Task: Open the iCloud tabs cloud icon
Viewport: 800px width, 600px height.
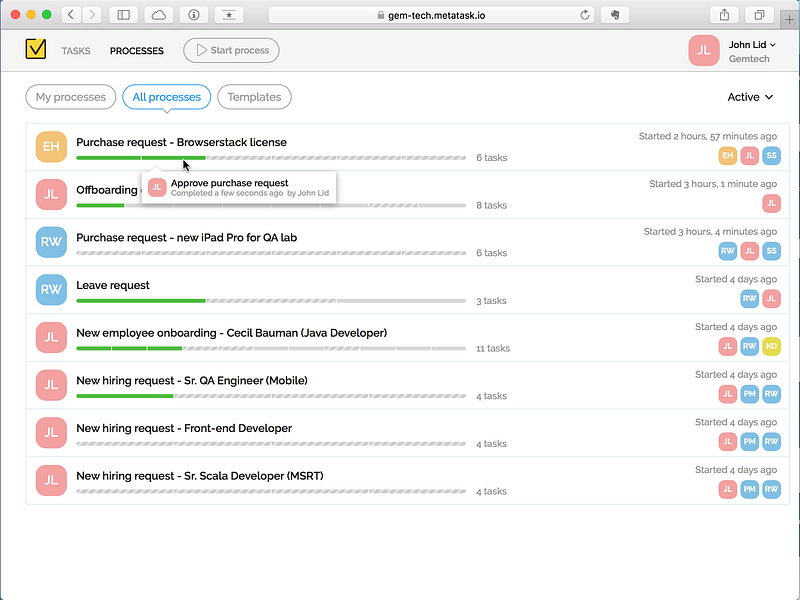Action: point(159,15)
